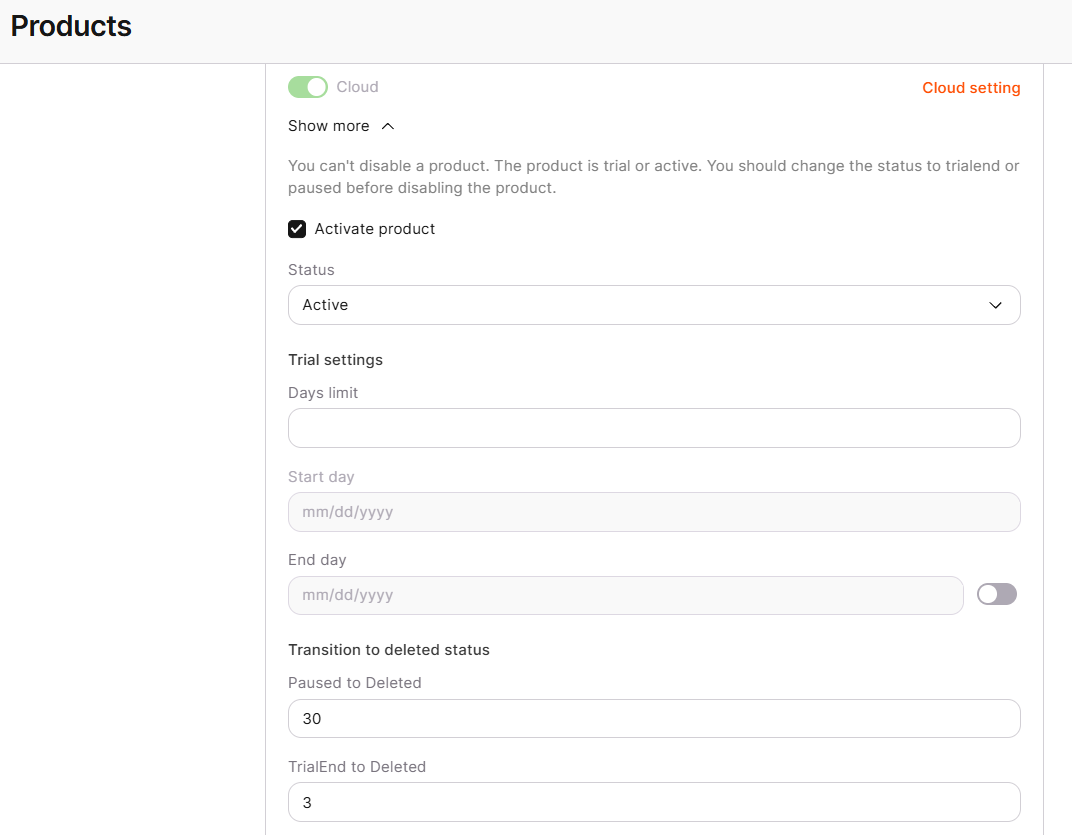The width and height of the screenshot is (1072, 835).
Task: Click the Paused to Deleted field
Action: (654, 718)
